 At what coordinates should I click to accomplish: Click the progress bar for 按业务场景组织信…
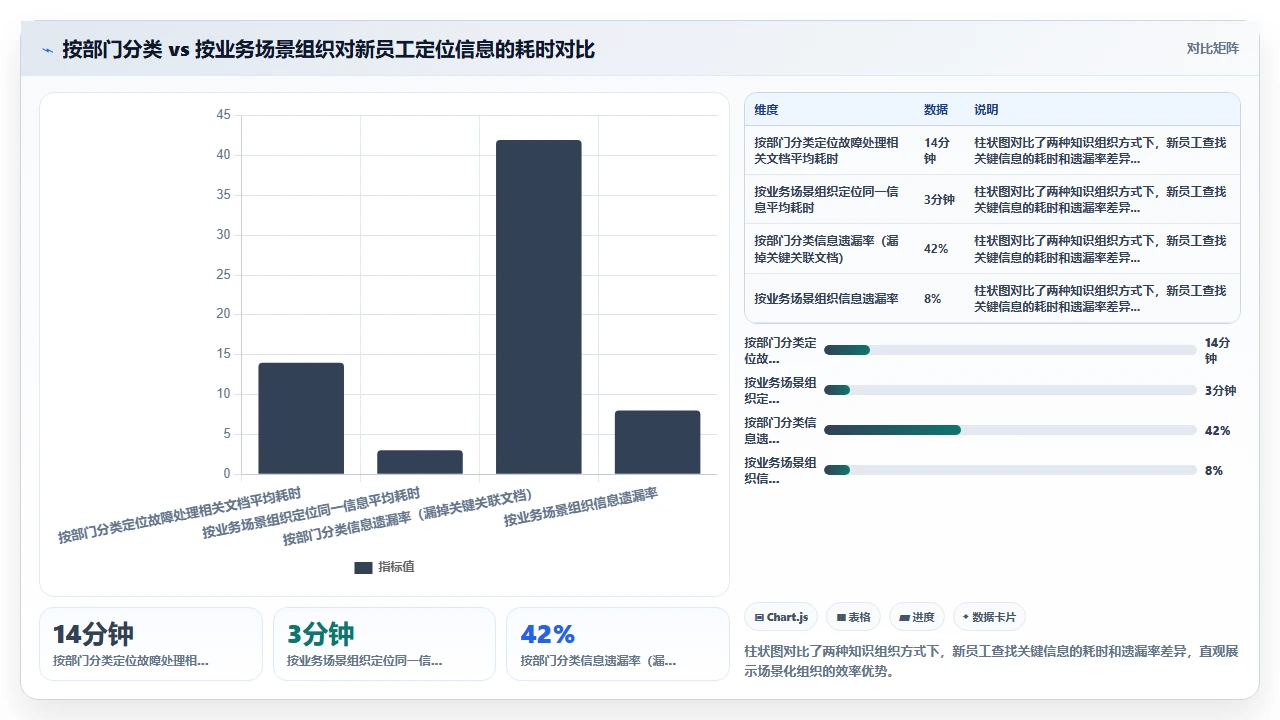(1010, 470)
